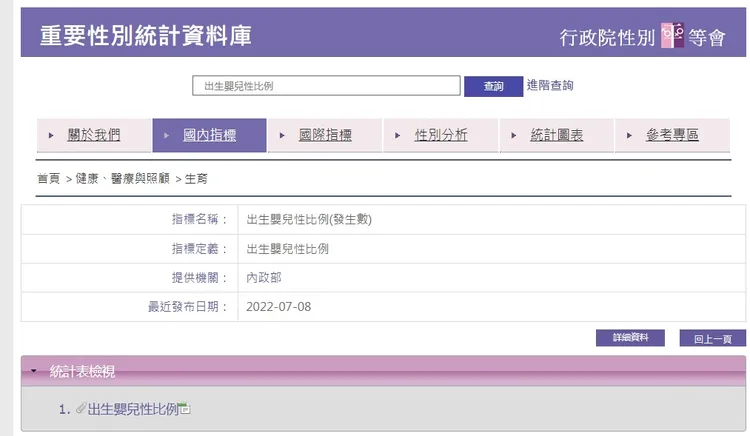Open 生育 breadcrumb link
Image resolution: width=750 pixels, height=436 pixels.
tap(196, 179)
